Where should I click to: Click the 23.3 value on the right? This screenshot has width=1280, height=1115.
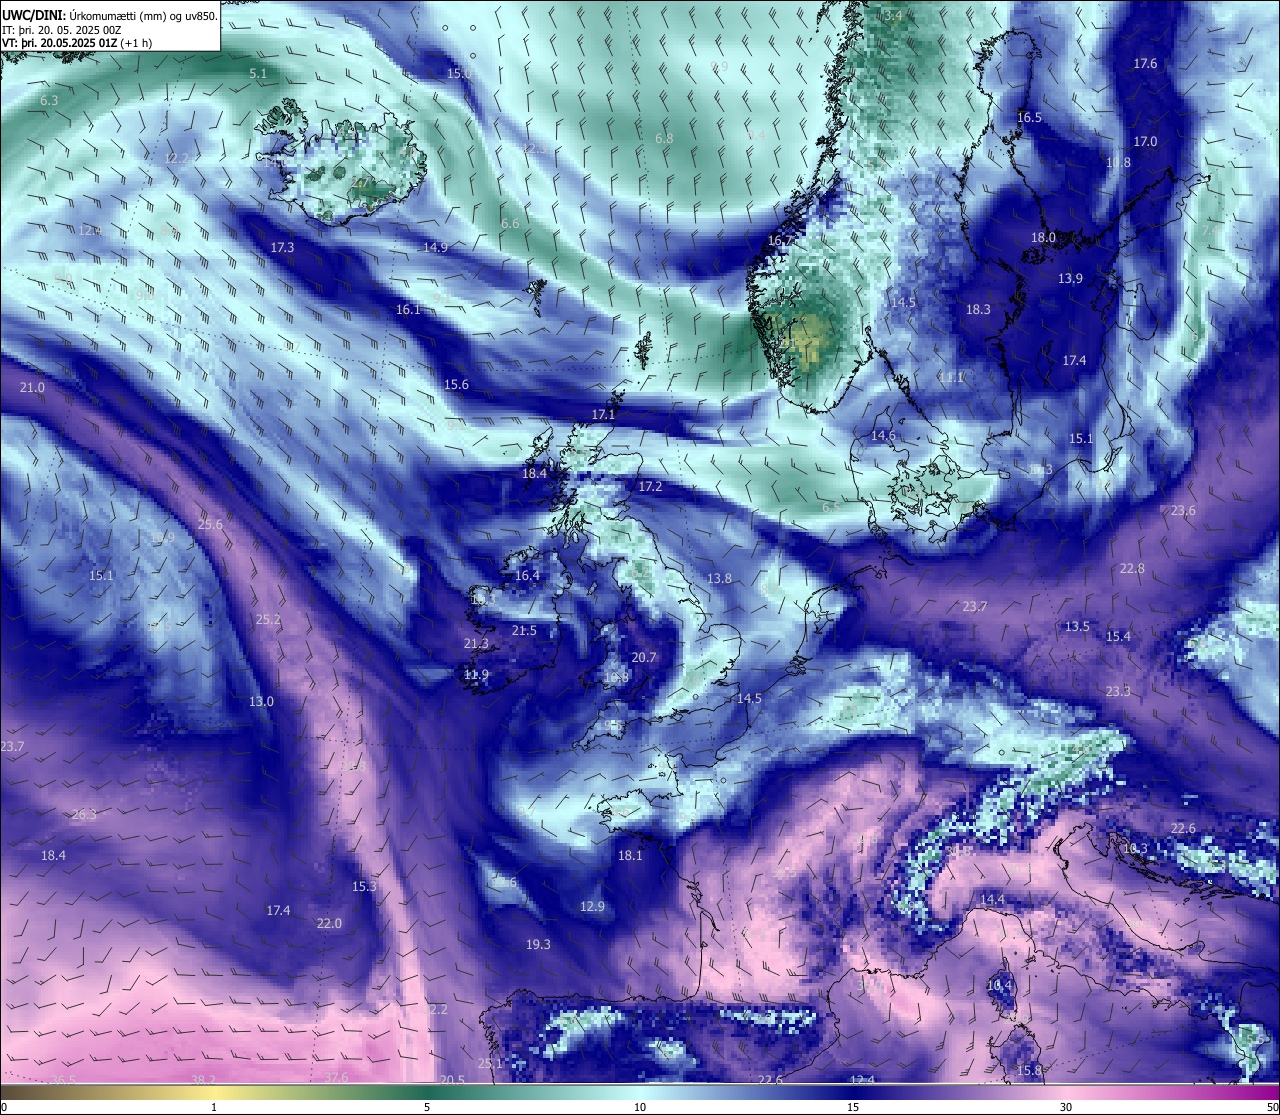pos(1118,692)
